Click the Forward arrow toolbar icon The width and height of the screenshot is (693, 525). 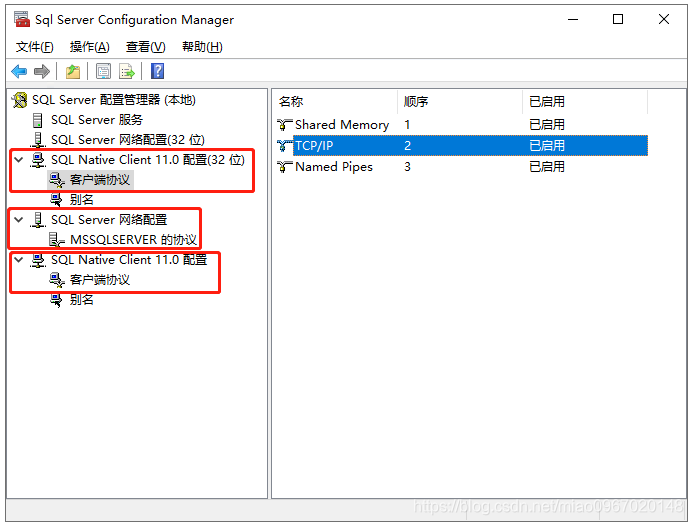[x=42, y=71]
